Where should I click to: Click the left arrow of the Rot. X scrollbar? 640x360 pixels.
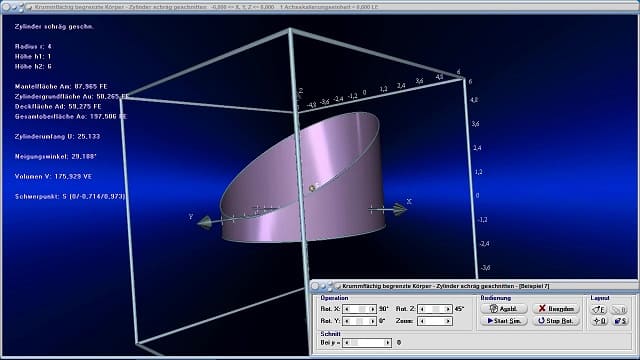347,309
